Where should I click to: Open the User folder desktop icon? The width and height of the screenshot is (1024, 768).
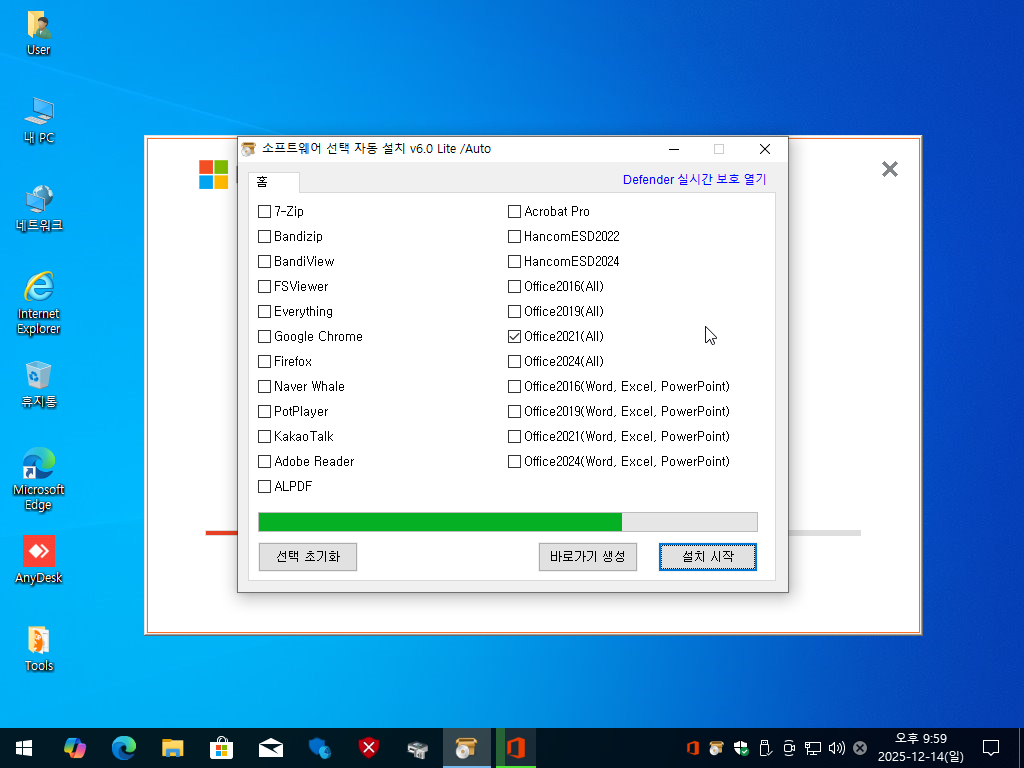tap(39, 33)
